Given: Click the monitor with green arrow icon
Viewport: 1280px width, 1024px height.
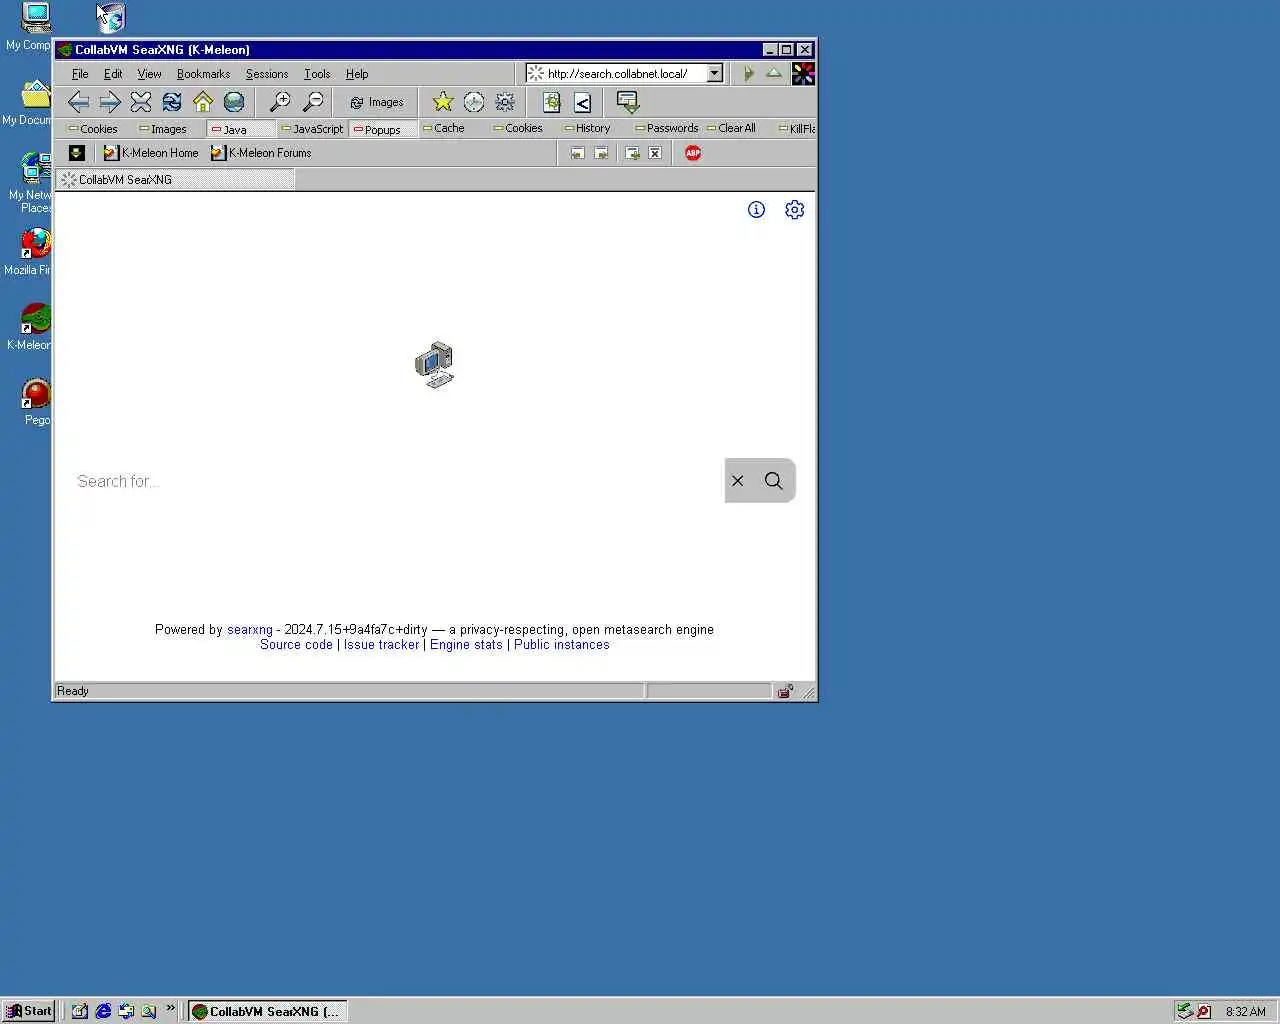Looking at the screenshot, I should 628,102.
